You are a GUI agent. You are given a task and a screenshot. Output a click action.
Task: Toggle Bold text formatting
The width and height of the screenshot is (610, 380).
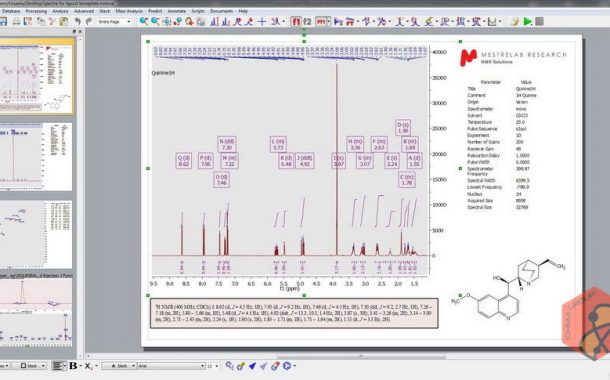[x=73, y=366]
